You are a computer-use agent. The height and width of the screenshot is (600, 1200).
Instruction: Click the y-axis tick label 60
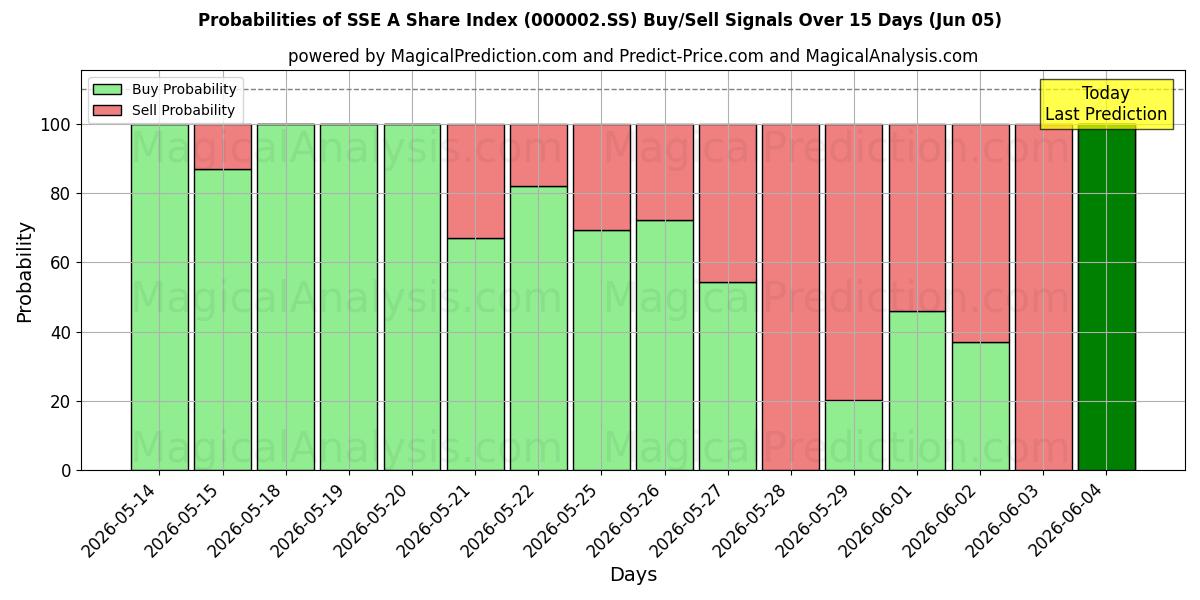(61, 263)
